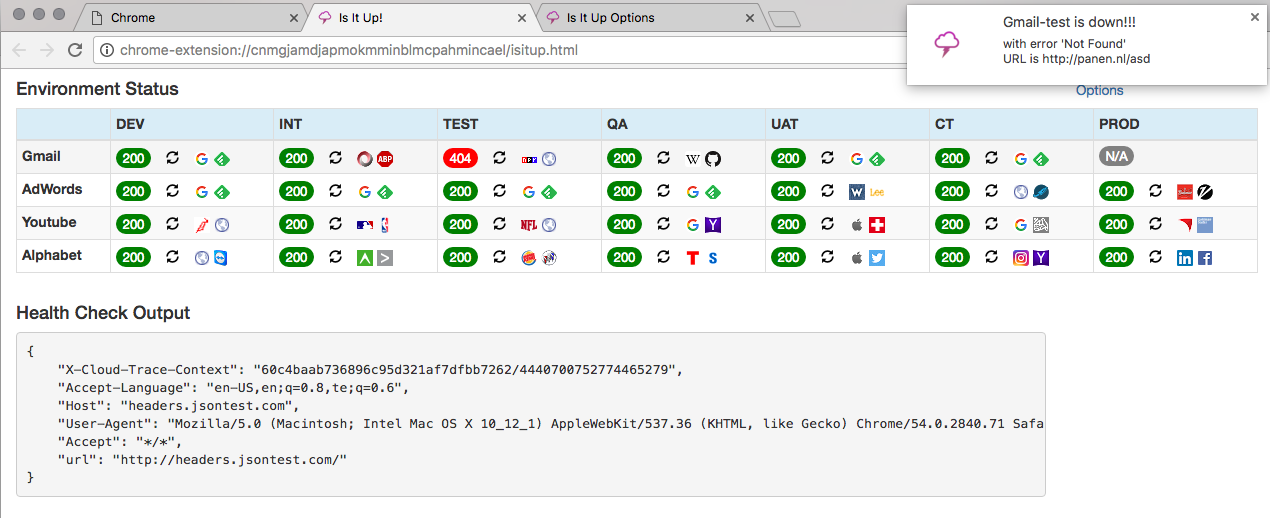The height and width of the screenshot is (518, 1270).
Task: Open the Options link
Action: pyautogui.click(x=1099, y=90)
